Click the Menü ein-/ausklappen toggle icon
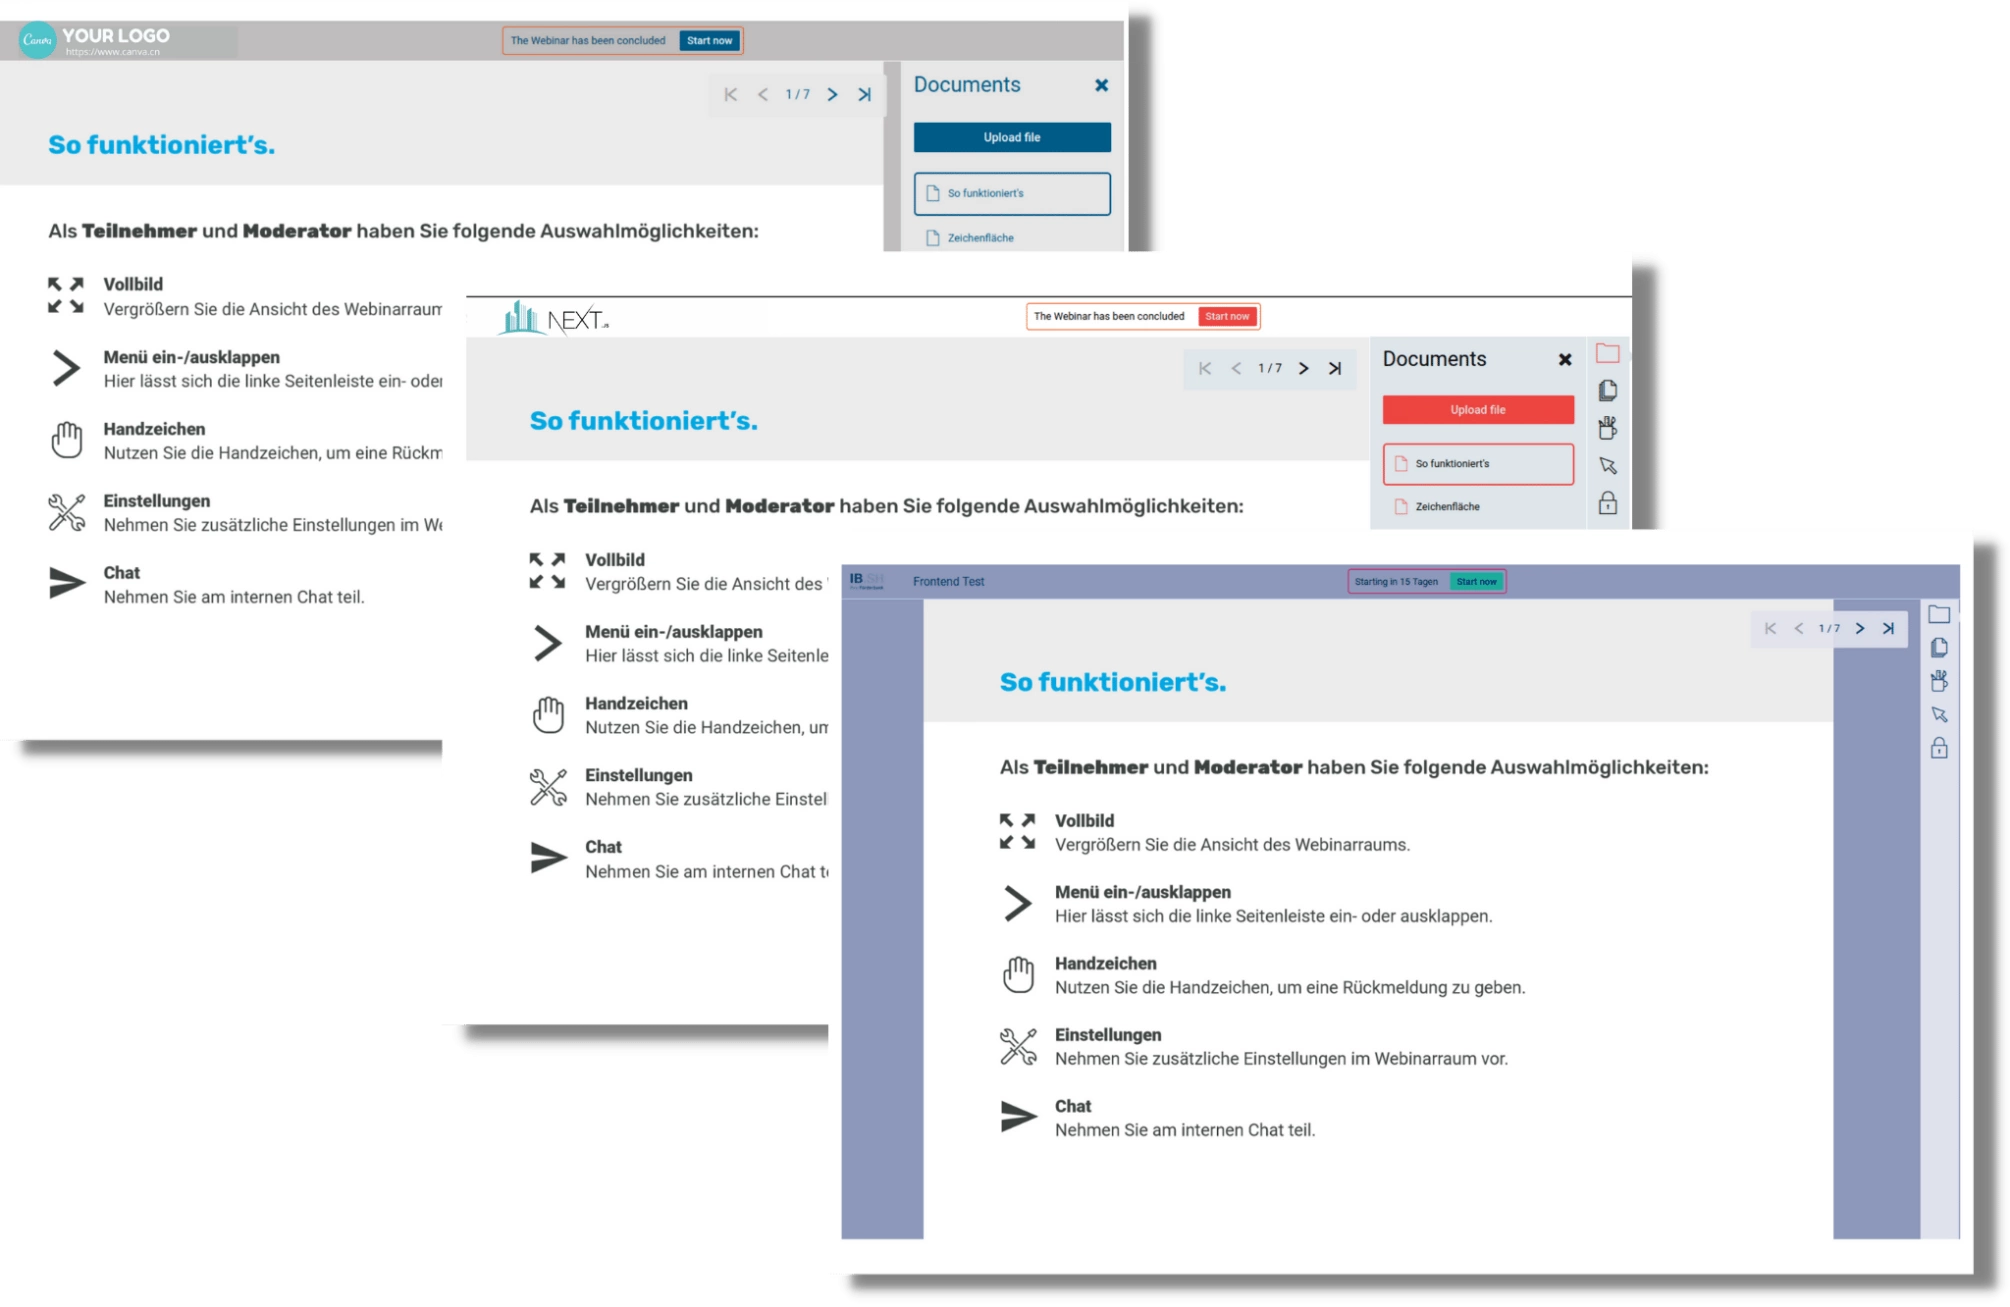 (x=1017, y=903)
